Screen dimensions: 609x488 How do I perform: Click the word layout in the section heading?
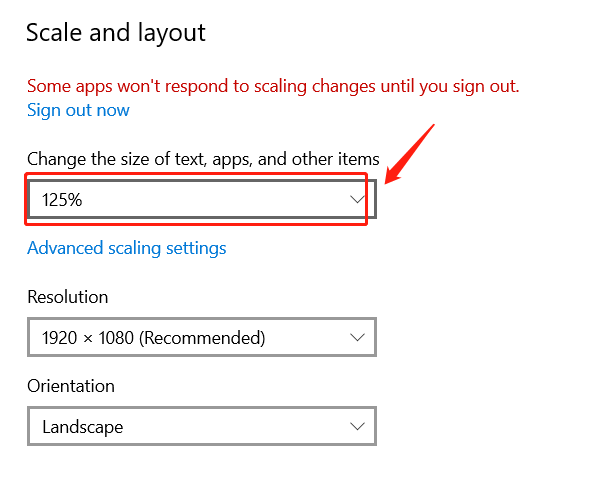[172, 33]
